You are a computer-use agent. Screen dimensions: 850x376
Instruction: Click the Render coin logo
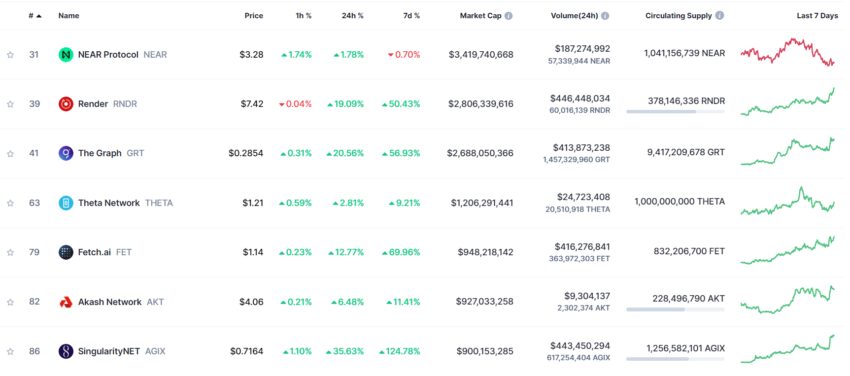(66, 104)
